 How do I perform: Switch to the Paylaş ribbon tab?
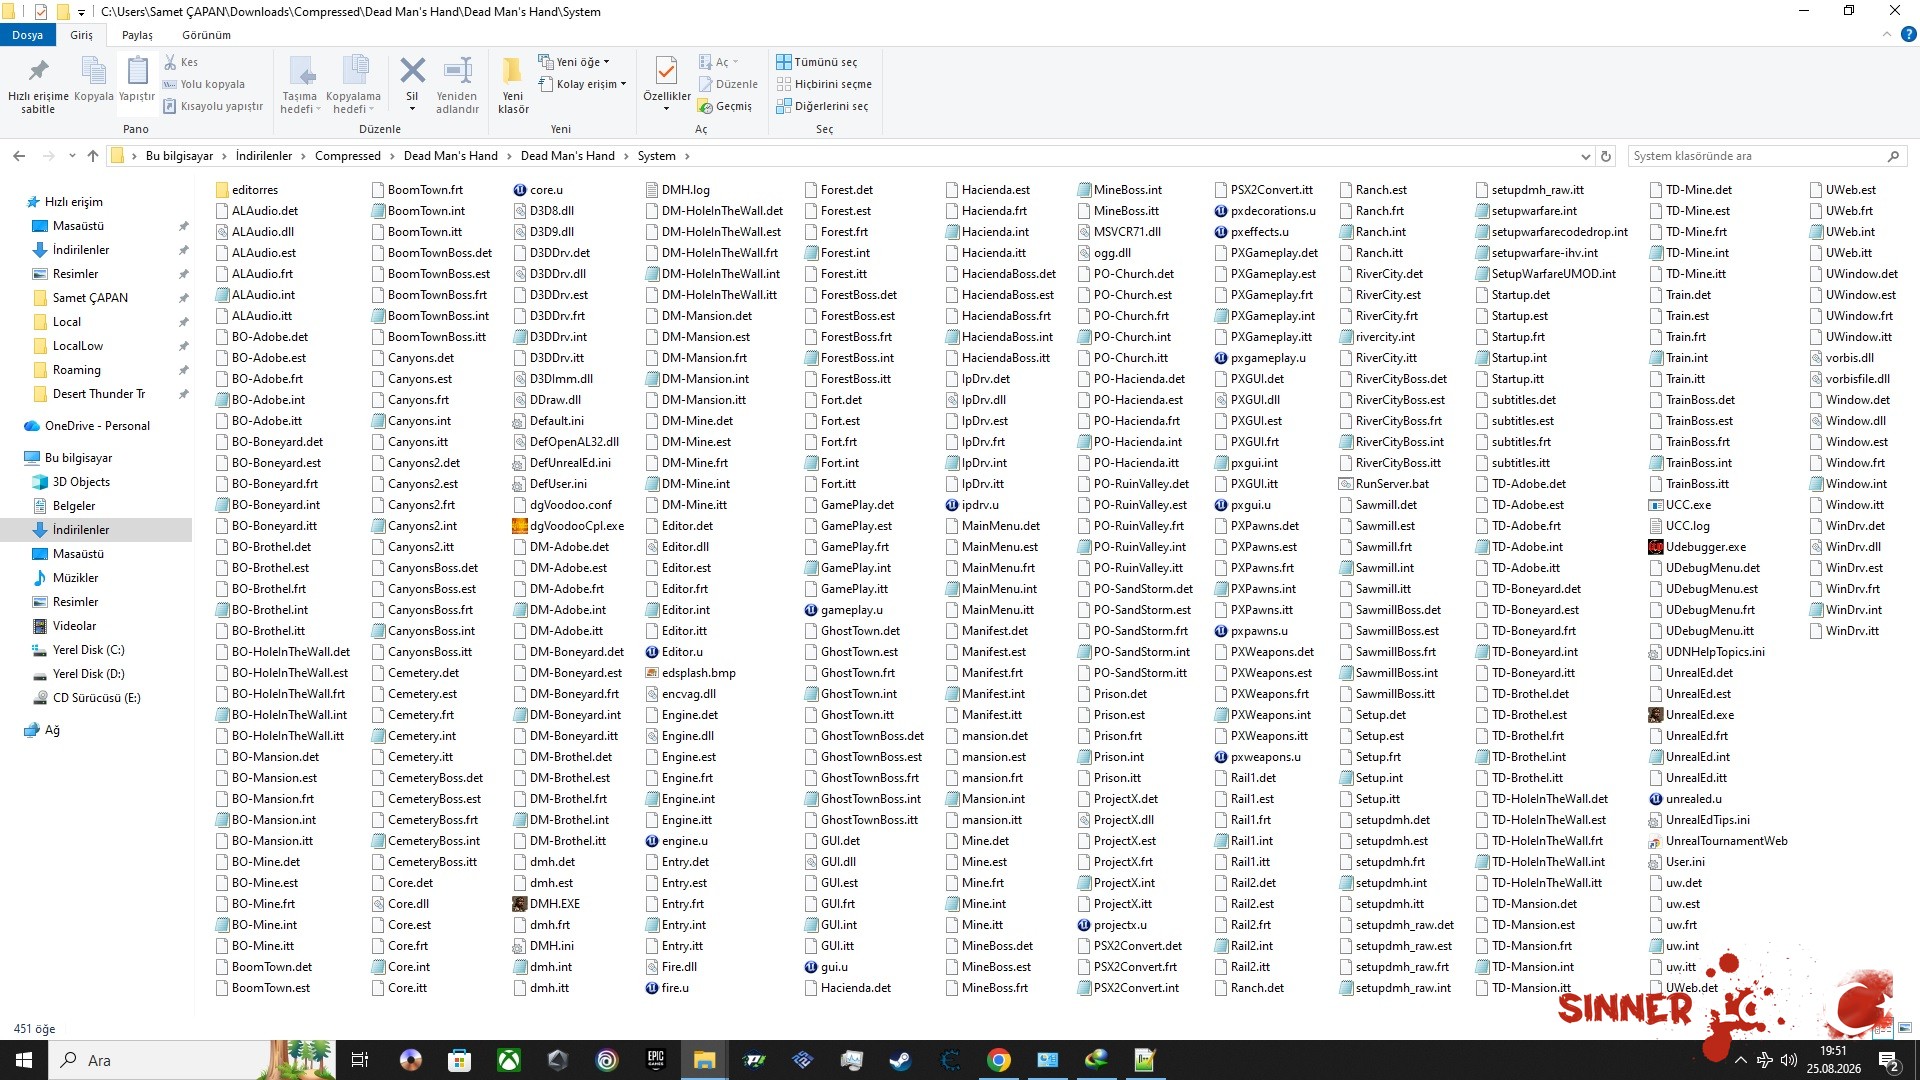coord(137,35)
